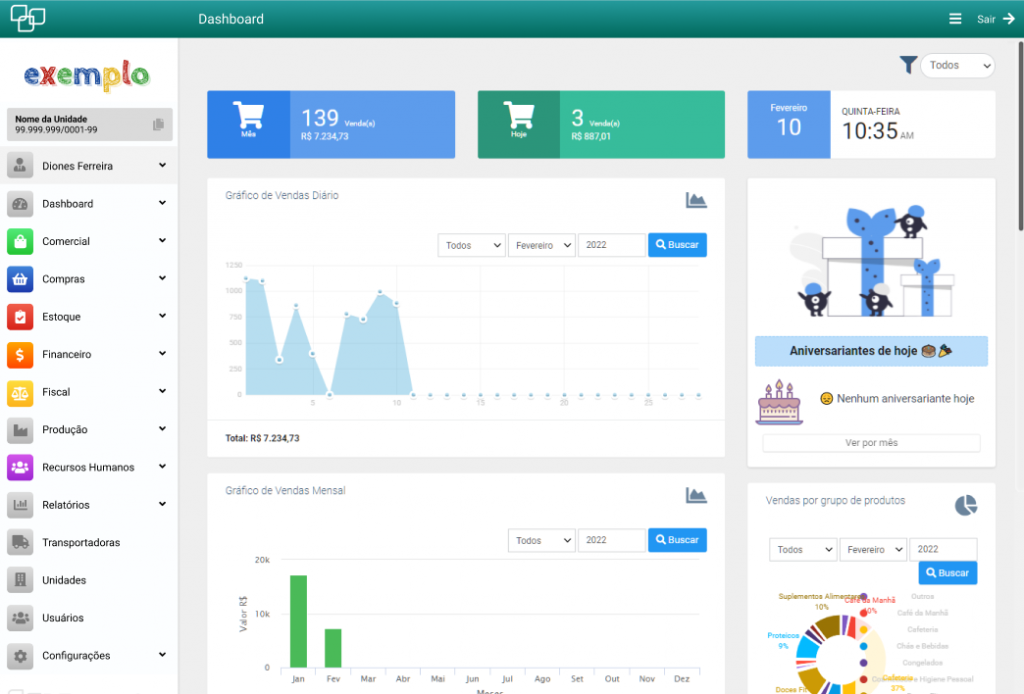Click the green today sales cart icon
Screen dimensions: 1024x694
tap(518, 118)
